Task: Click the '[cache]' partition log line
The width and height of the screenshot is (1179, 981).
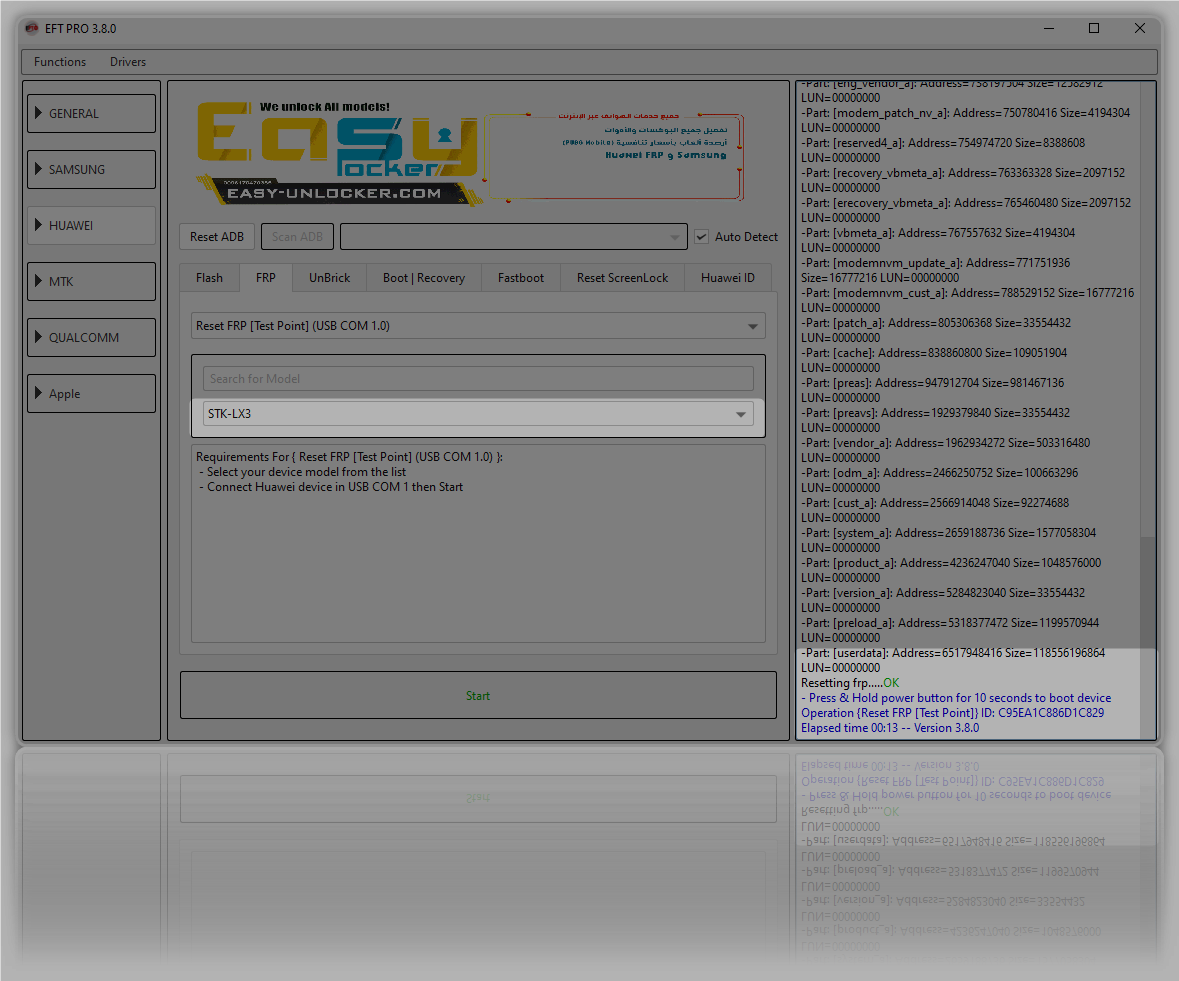Action: 934,359
